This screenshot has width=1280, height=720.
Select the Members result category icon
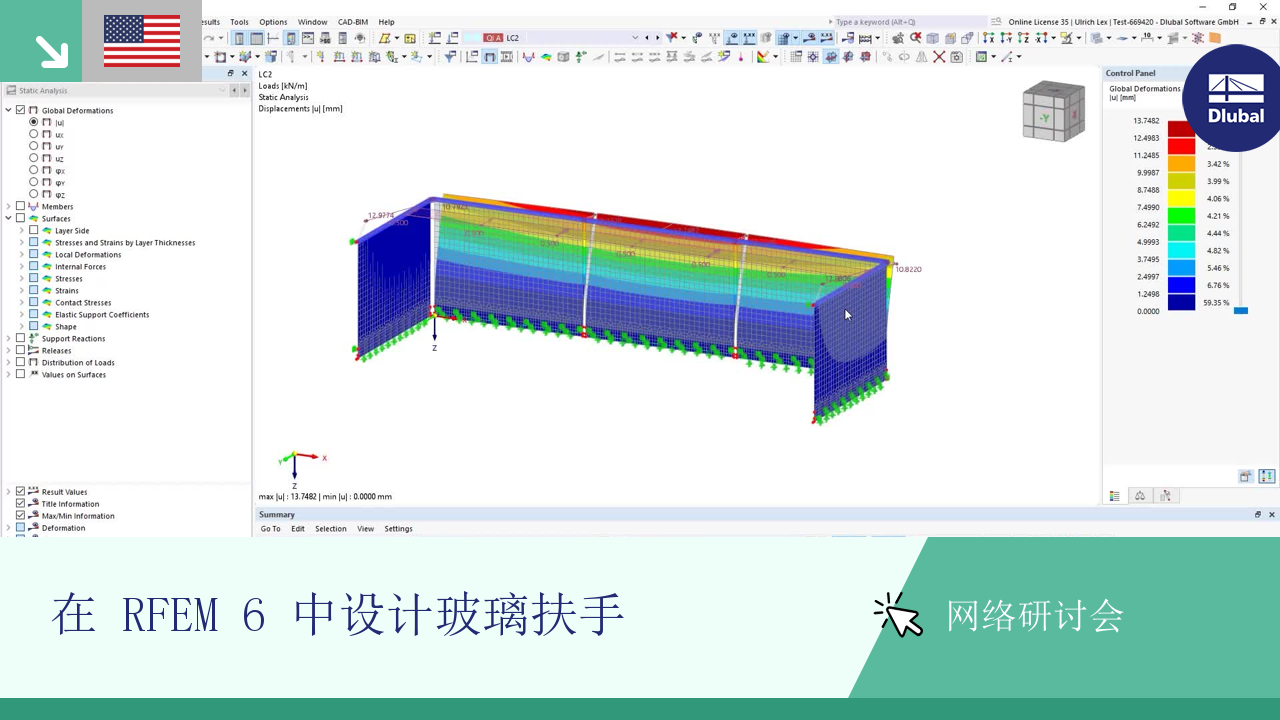pos(31,206)
